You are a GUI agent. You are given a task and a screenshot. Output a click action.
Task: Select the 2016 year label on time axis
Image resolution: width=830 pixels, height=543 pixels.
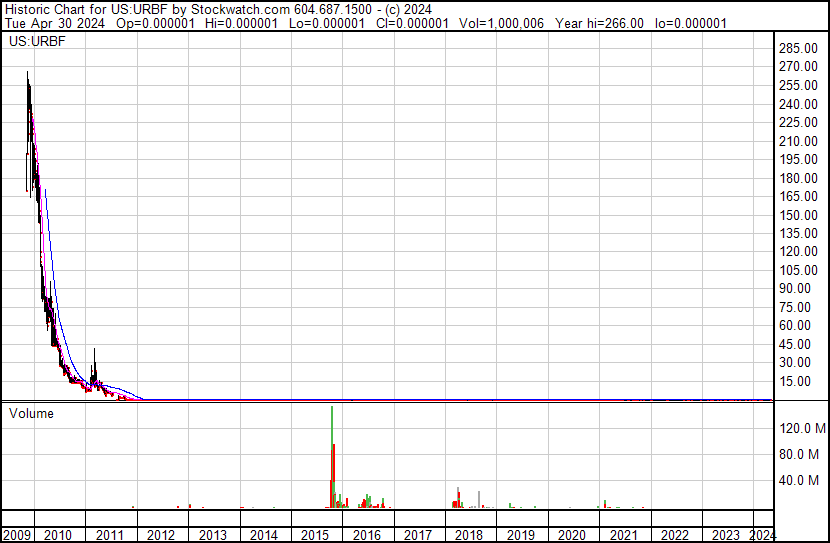tap(367, 535)
